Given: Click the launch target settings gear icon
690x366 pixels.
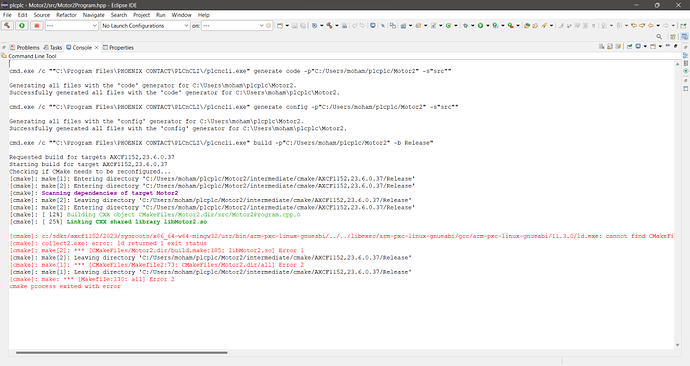Looking at the screenshot, I should click(268, 26).
